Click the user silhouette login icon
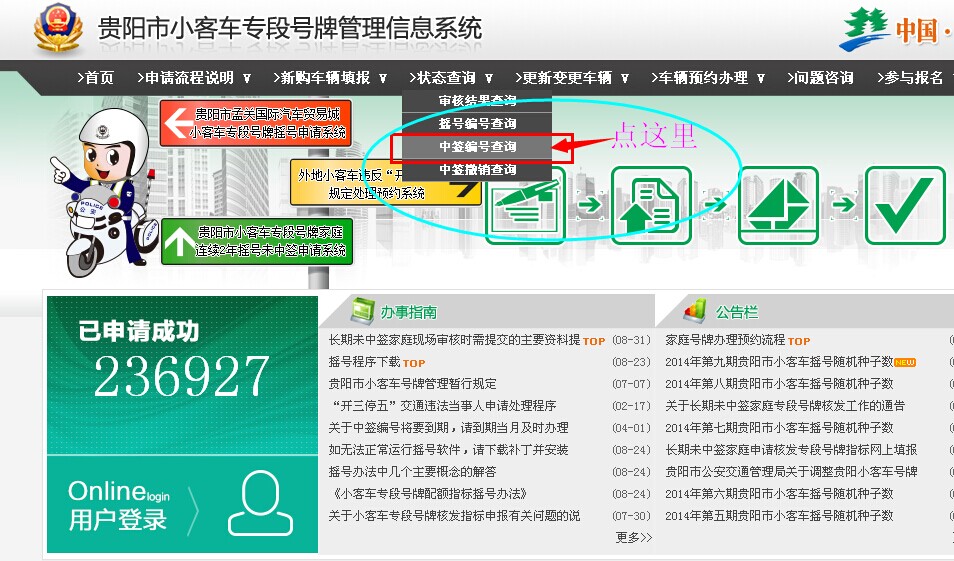Screen dimensions: 954x561 (259, 504)
